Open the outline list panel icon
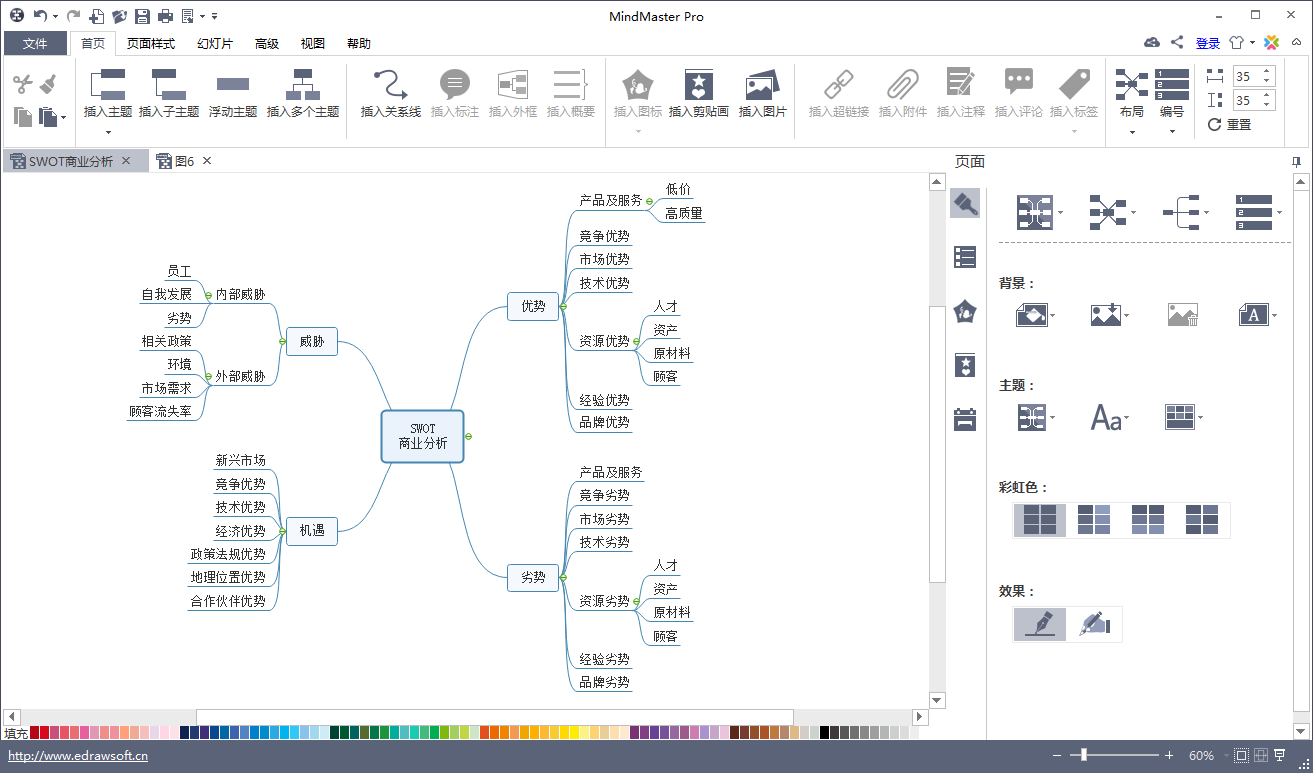Screen dimensions: 1313x773 pyautogui.click(x=965, y=257)
